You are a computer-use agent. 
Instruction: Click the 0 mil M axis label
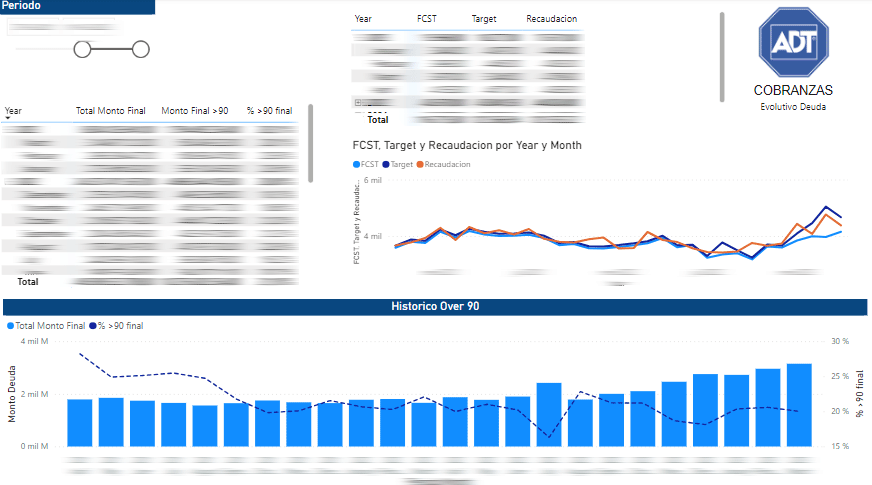click(34, 446)
